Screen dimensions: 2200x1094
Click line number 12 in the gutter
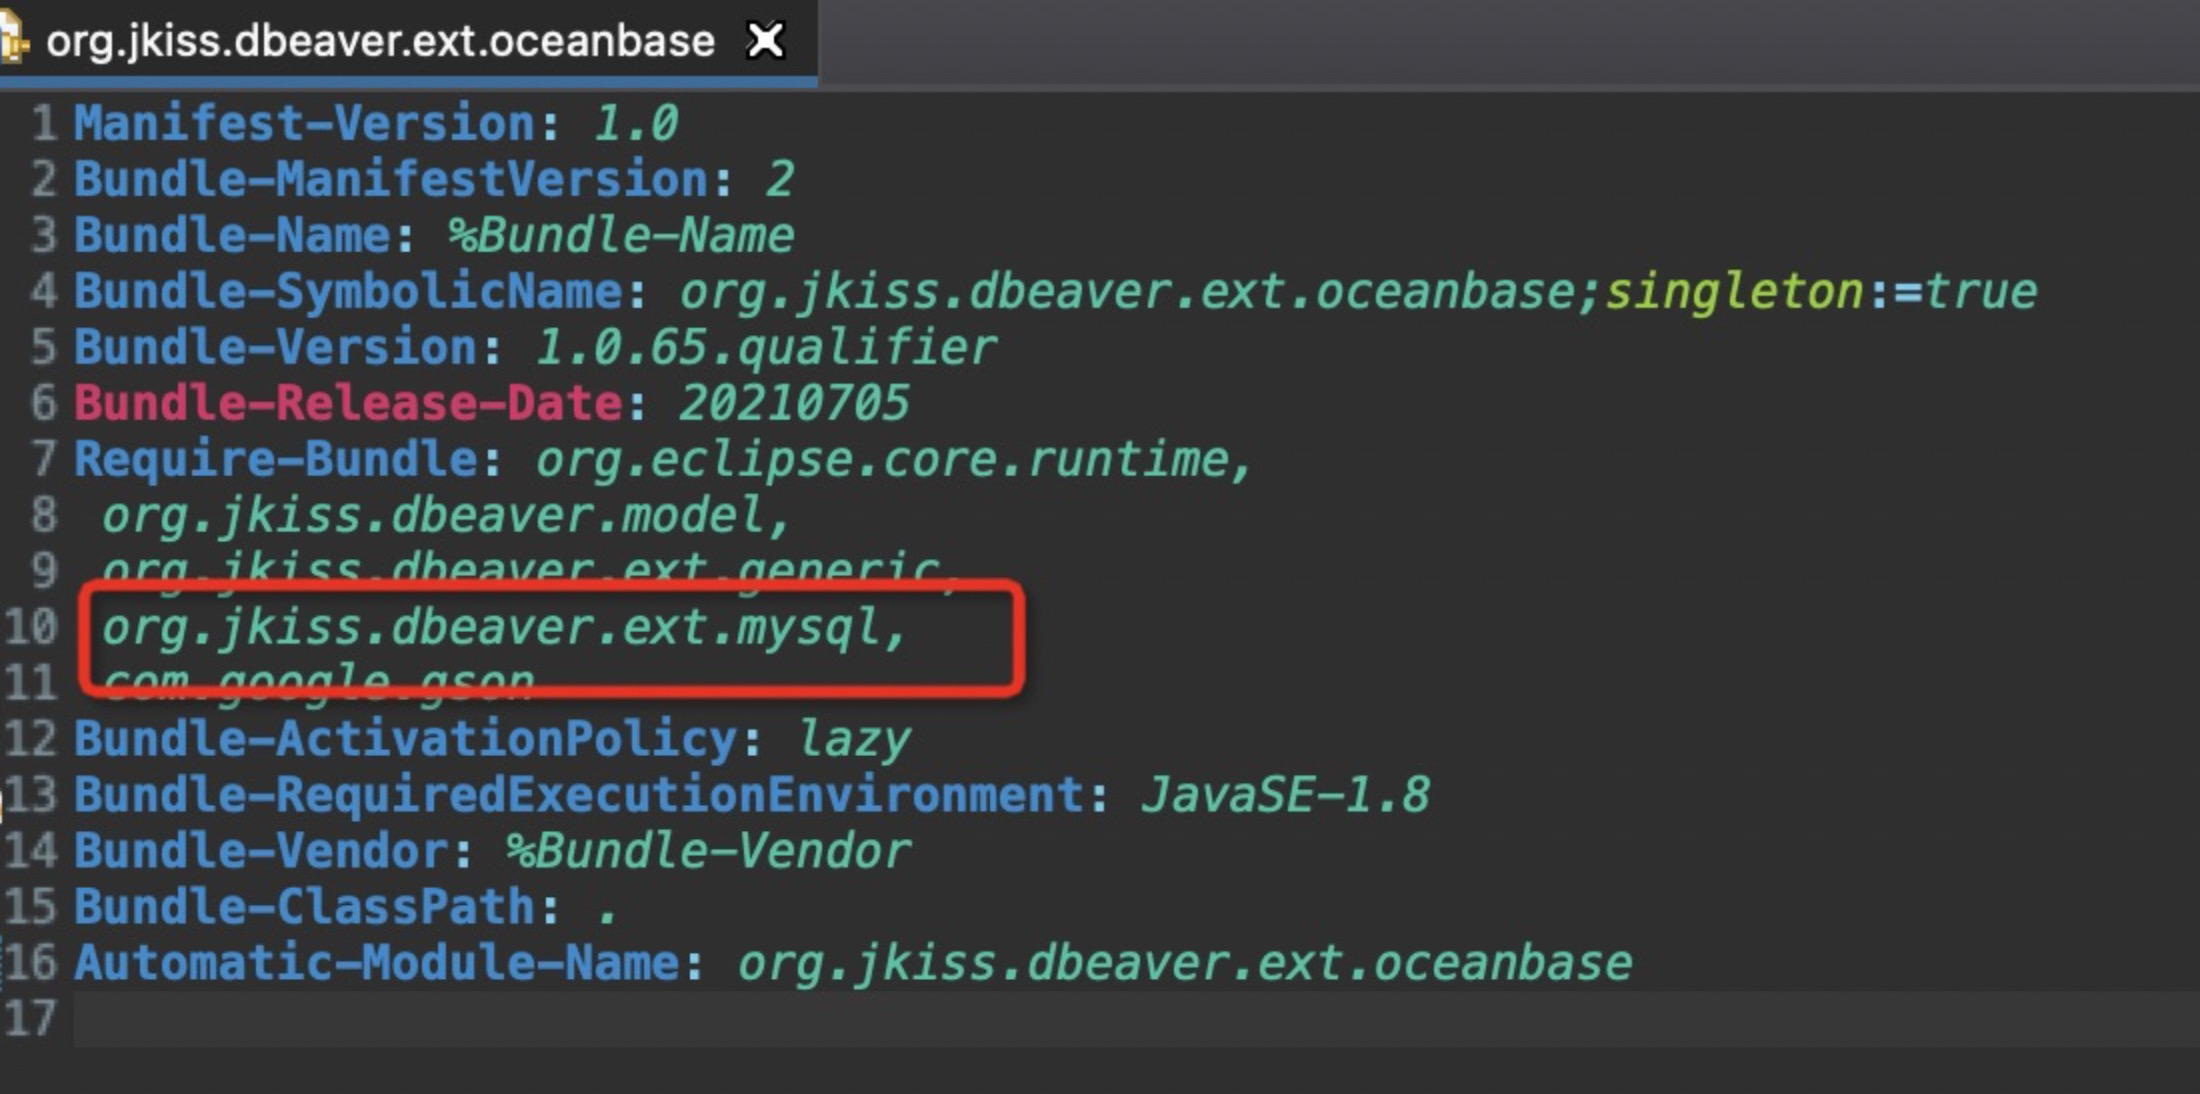tap(32, 740)
